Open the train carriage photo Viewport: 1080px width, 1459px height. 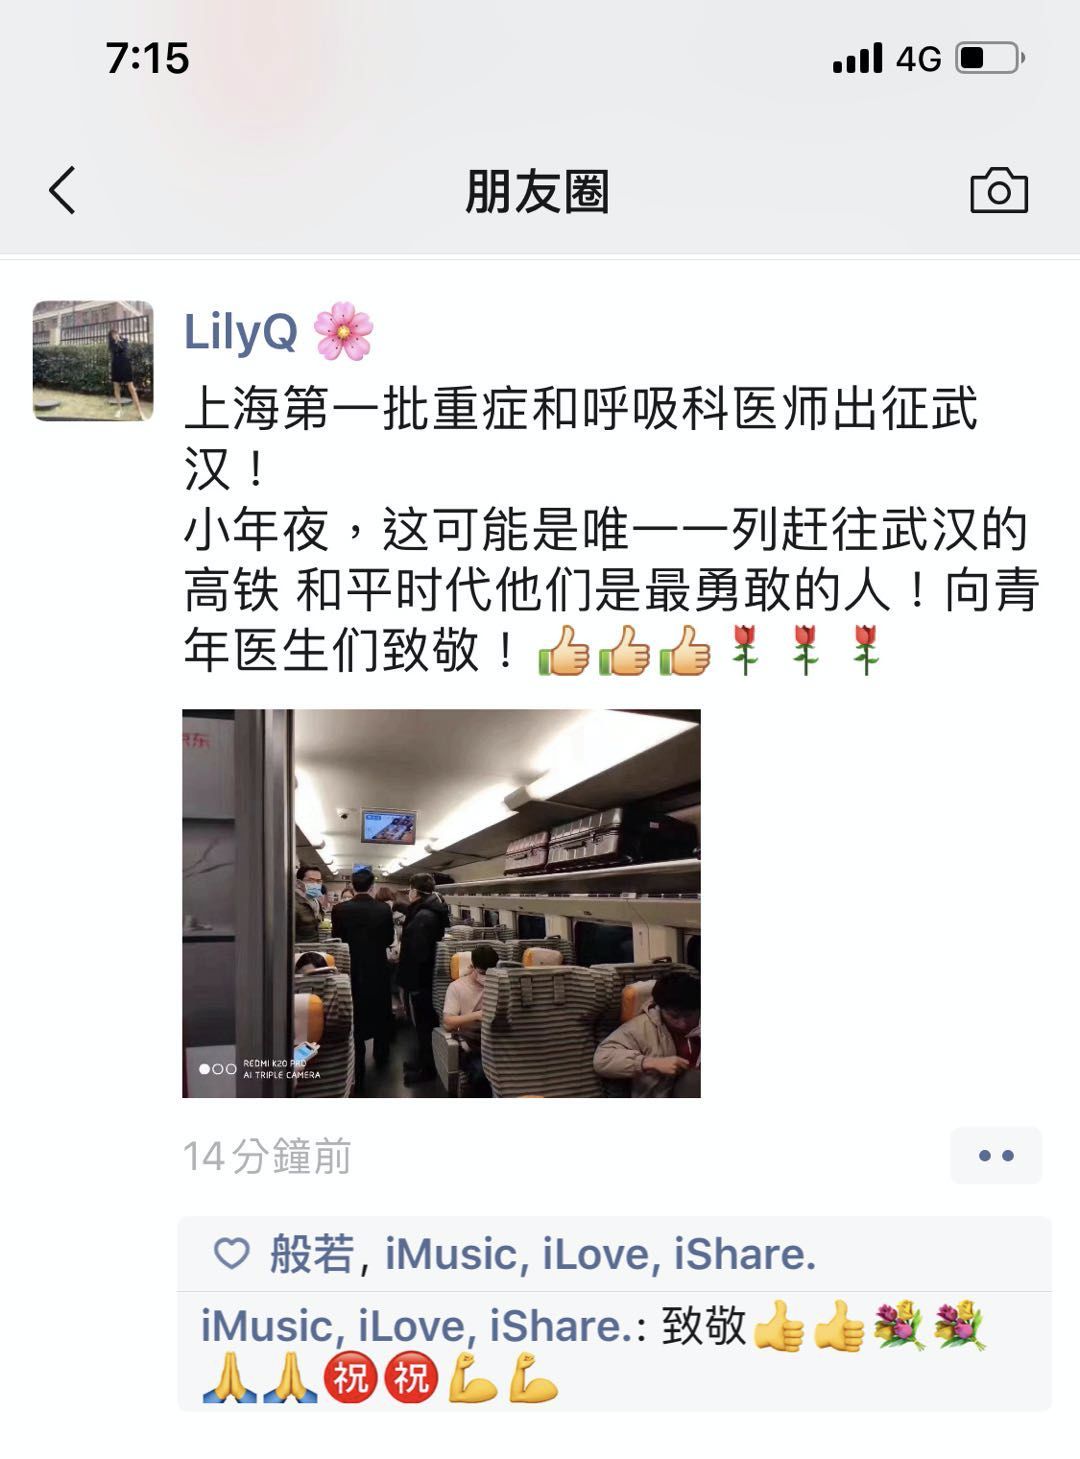click(441, 903)
